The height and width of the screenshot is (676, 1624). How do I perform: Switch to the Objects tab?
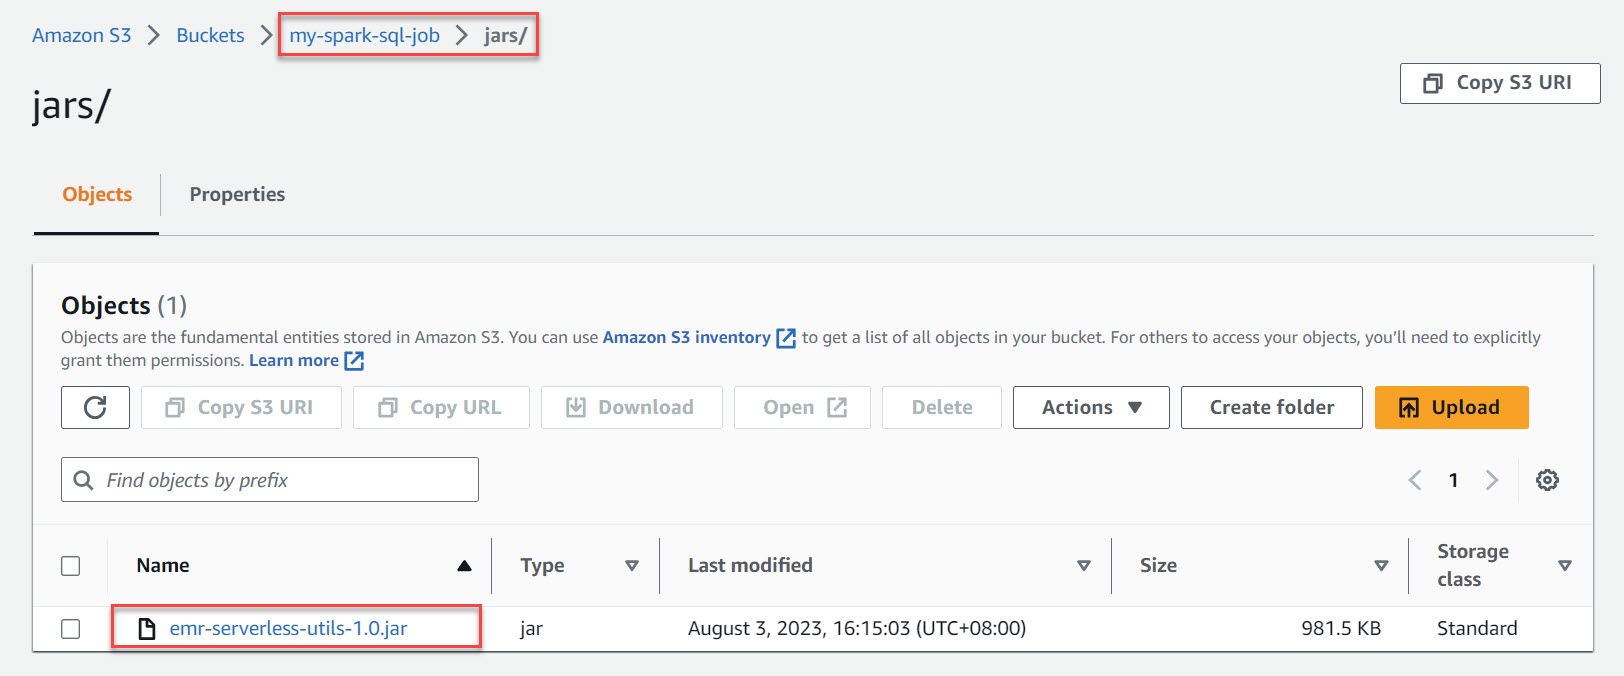[97, 194]
